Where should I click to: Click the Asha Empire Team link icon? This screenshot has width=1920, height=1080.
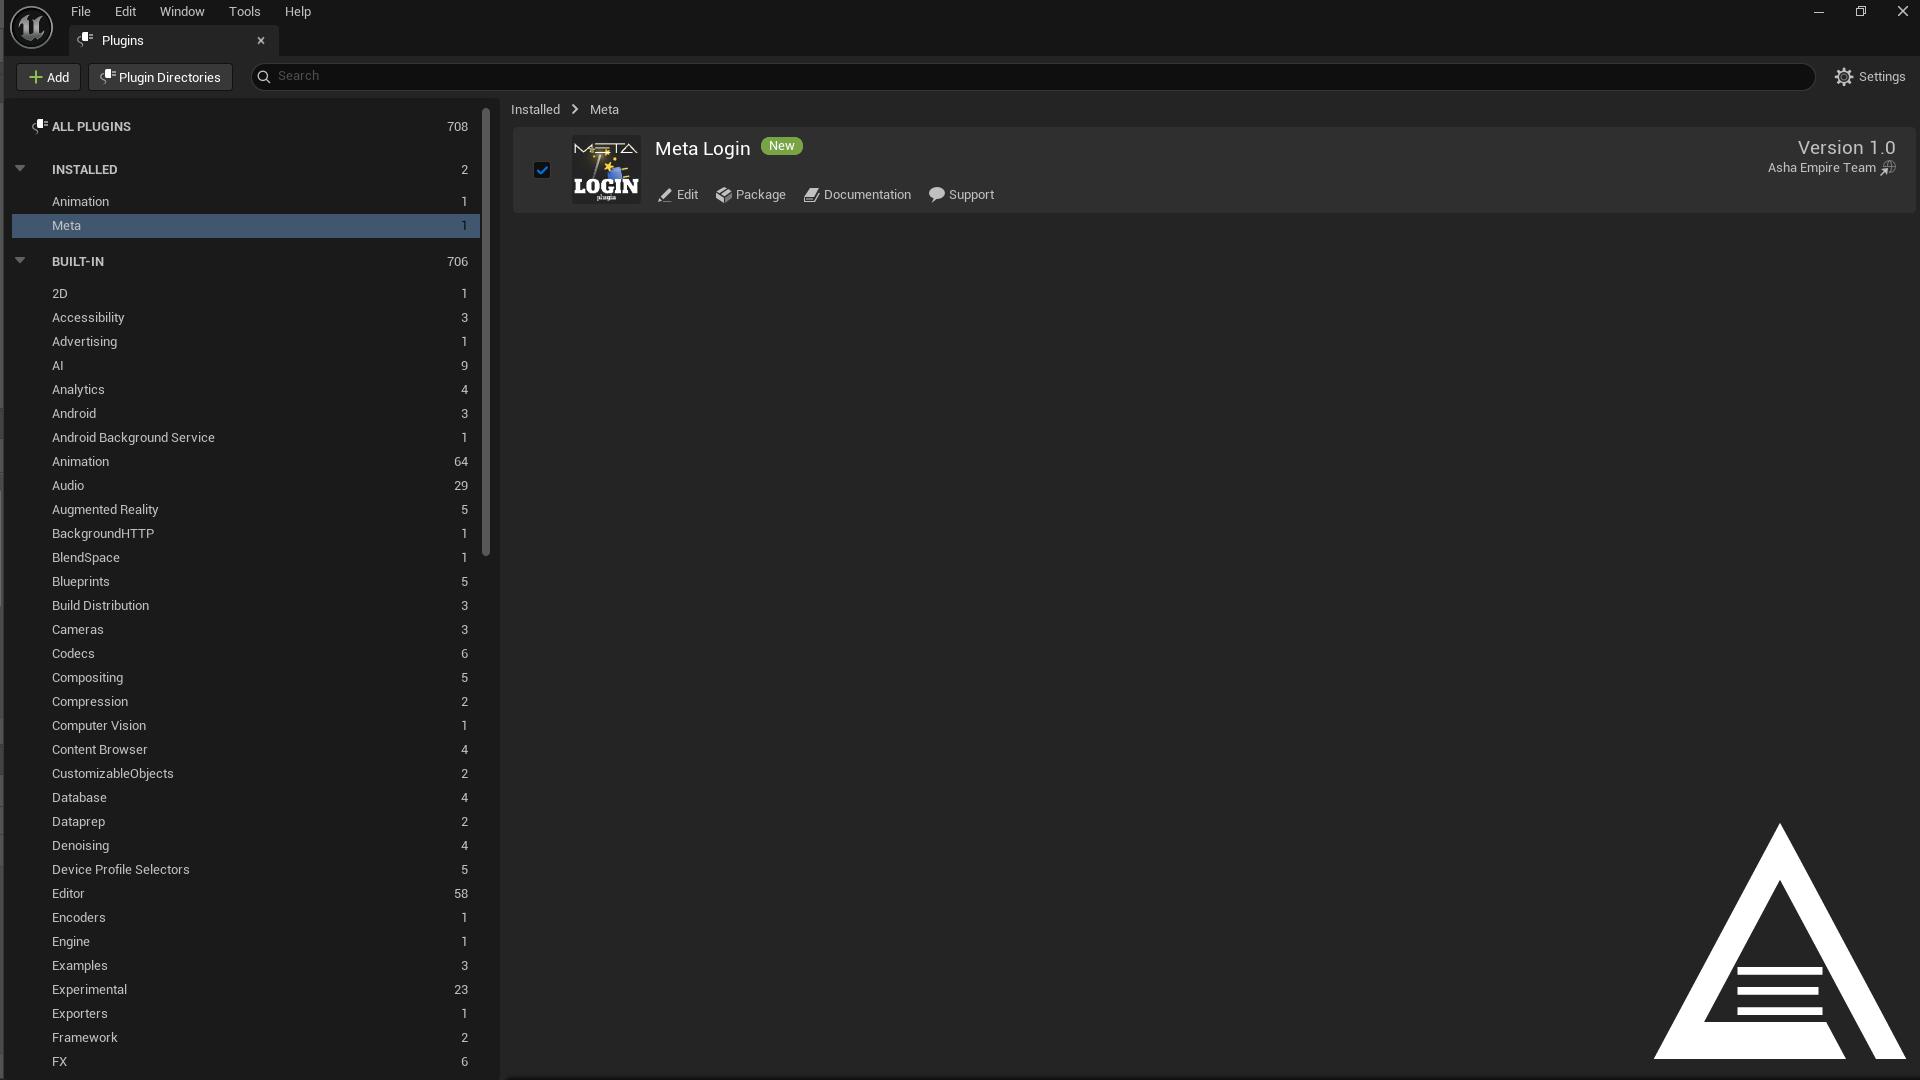click(1888, 168)
